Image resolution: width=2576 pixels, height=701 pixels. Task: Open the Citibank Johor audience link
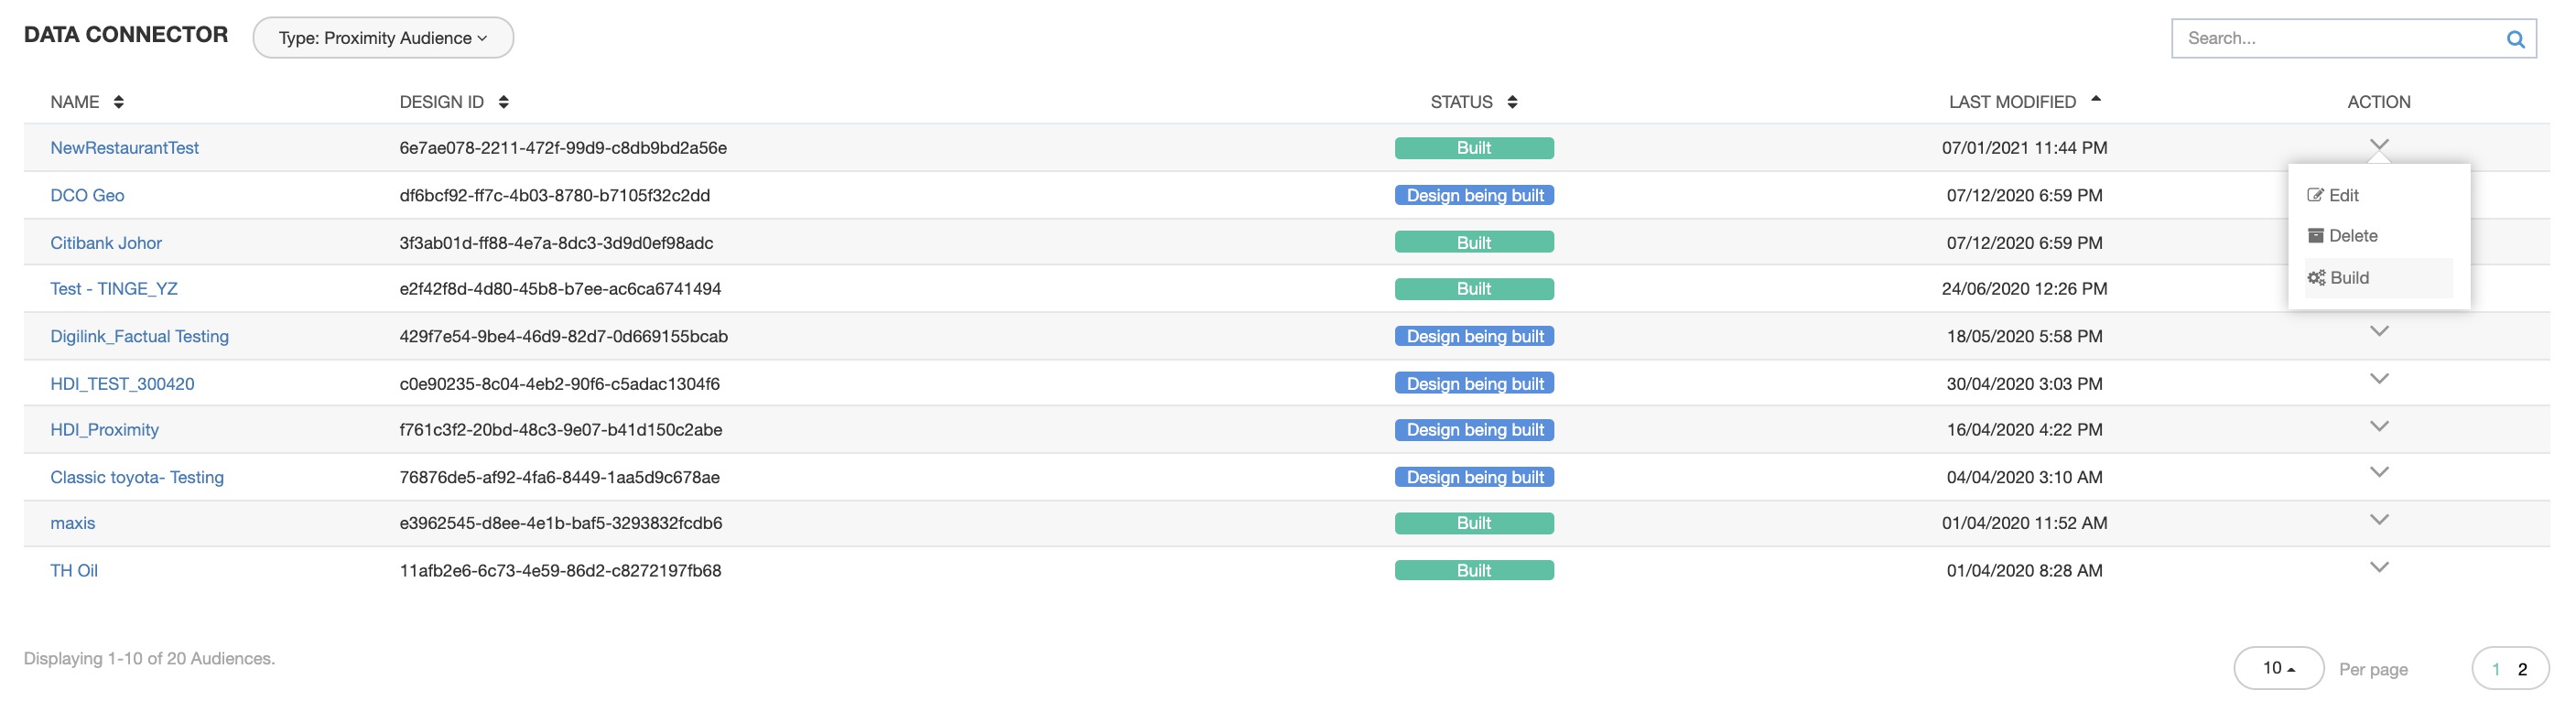pos(106,243)
